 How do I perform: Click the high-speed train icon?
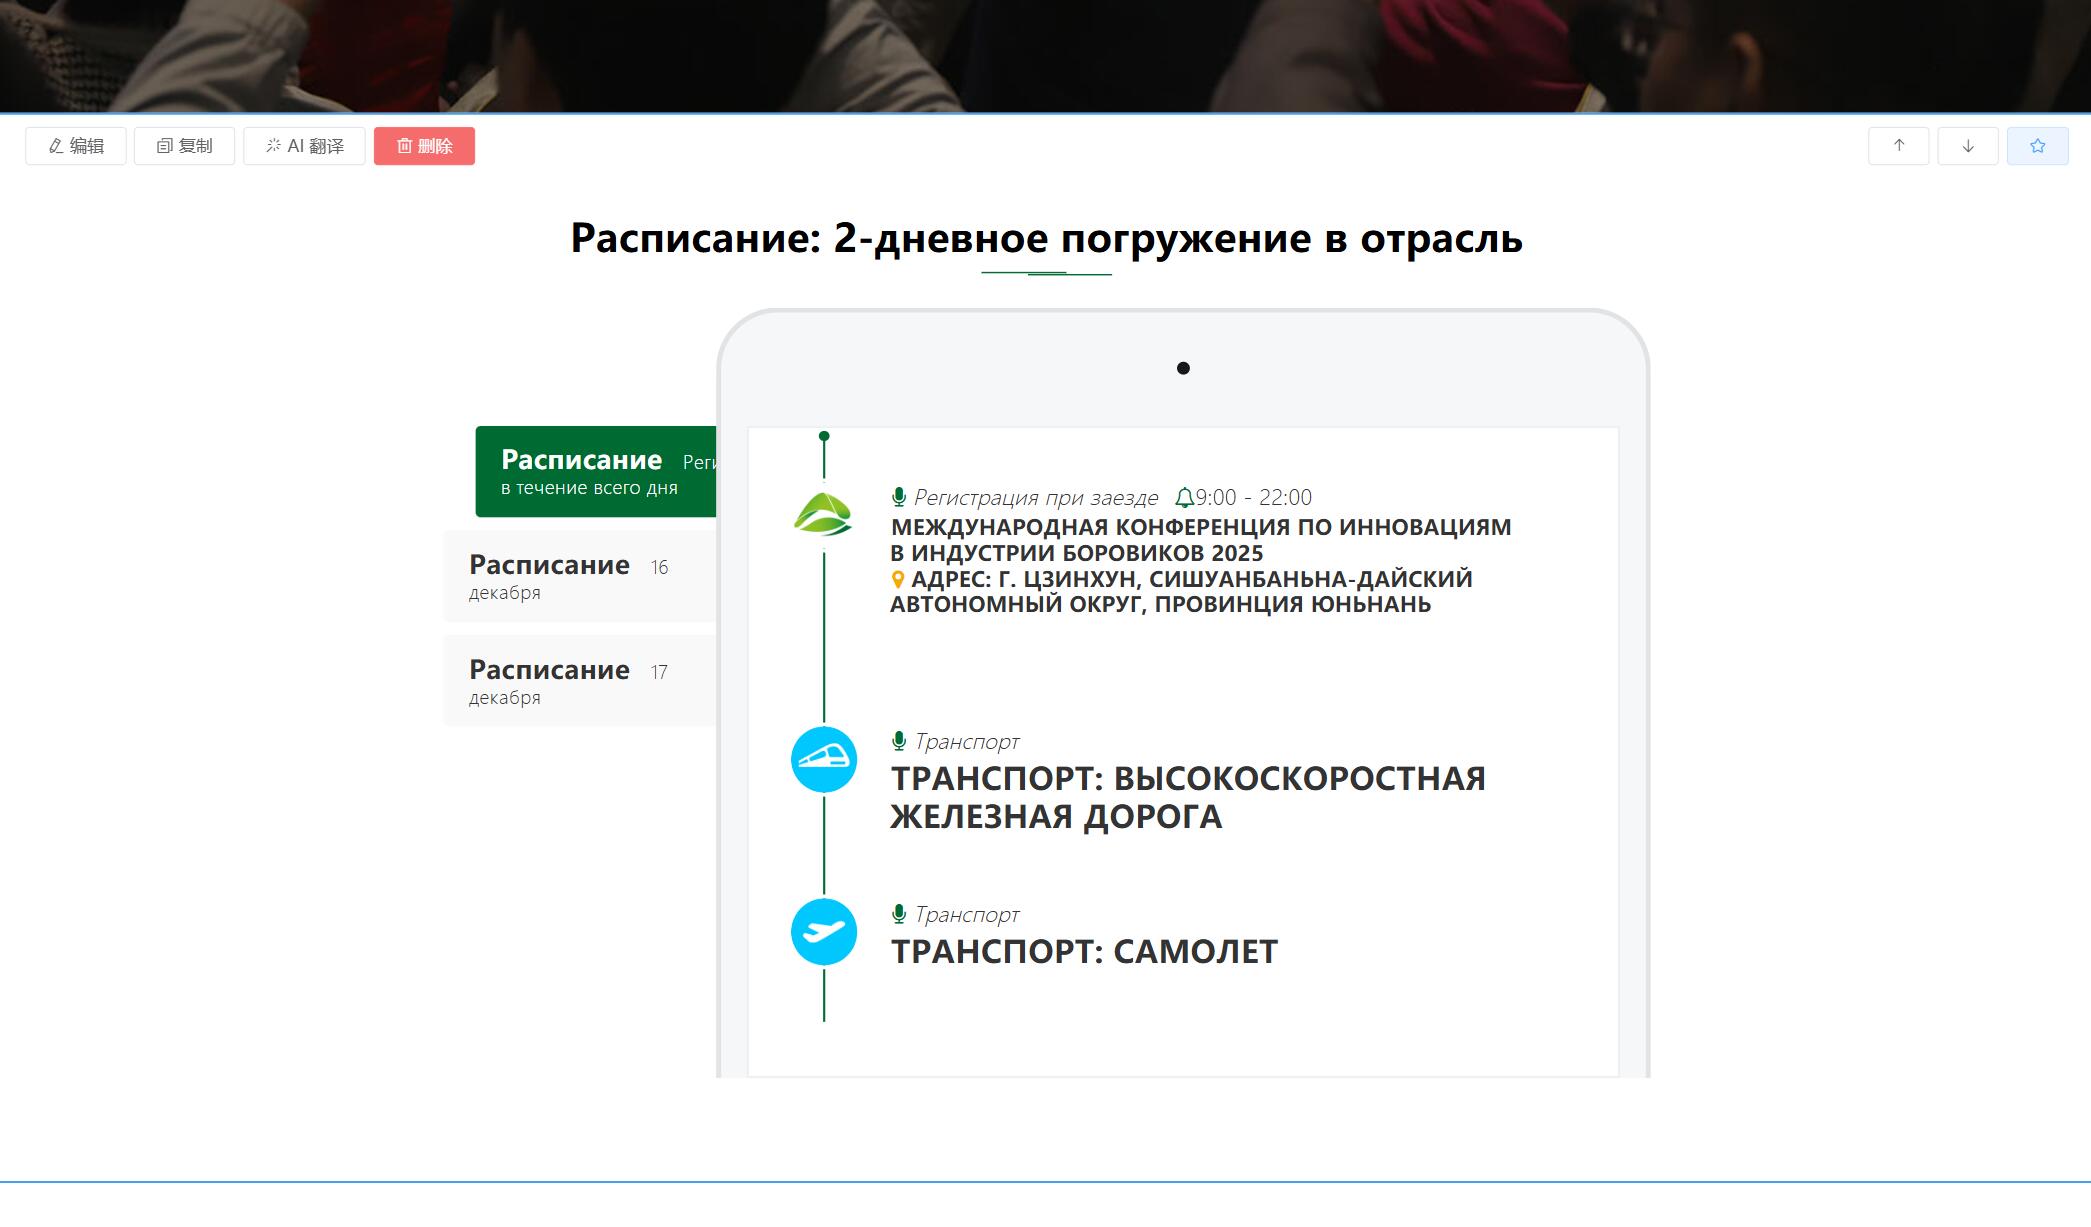tap(823, 760)
